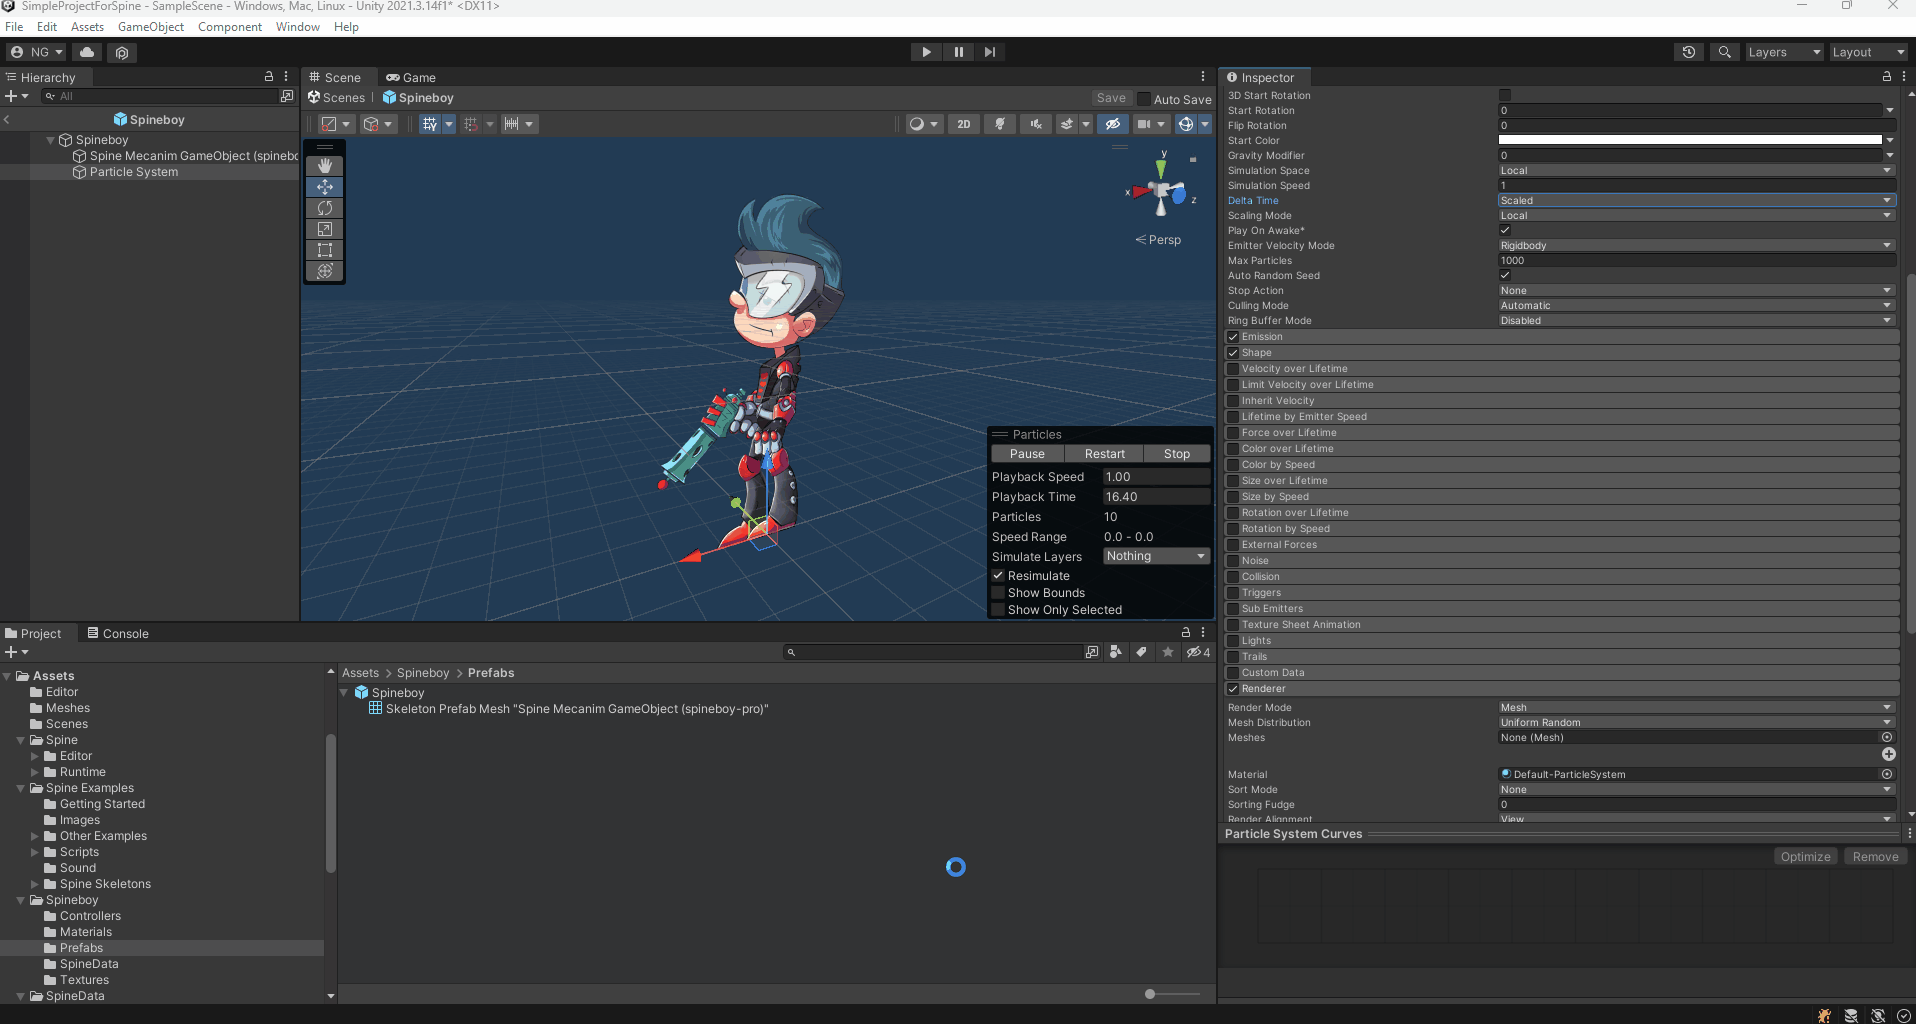Toggle Auto Random Seed checkbox
This screenshot has height=1024, width=1916.
1505,275
